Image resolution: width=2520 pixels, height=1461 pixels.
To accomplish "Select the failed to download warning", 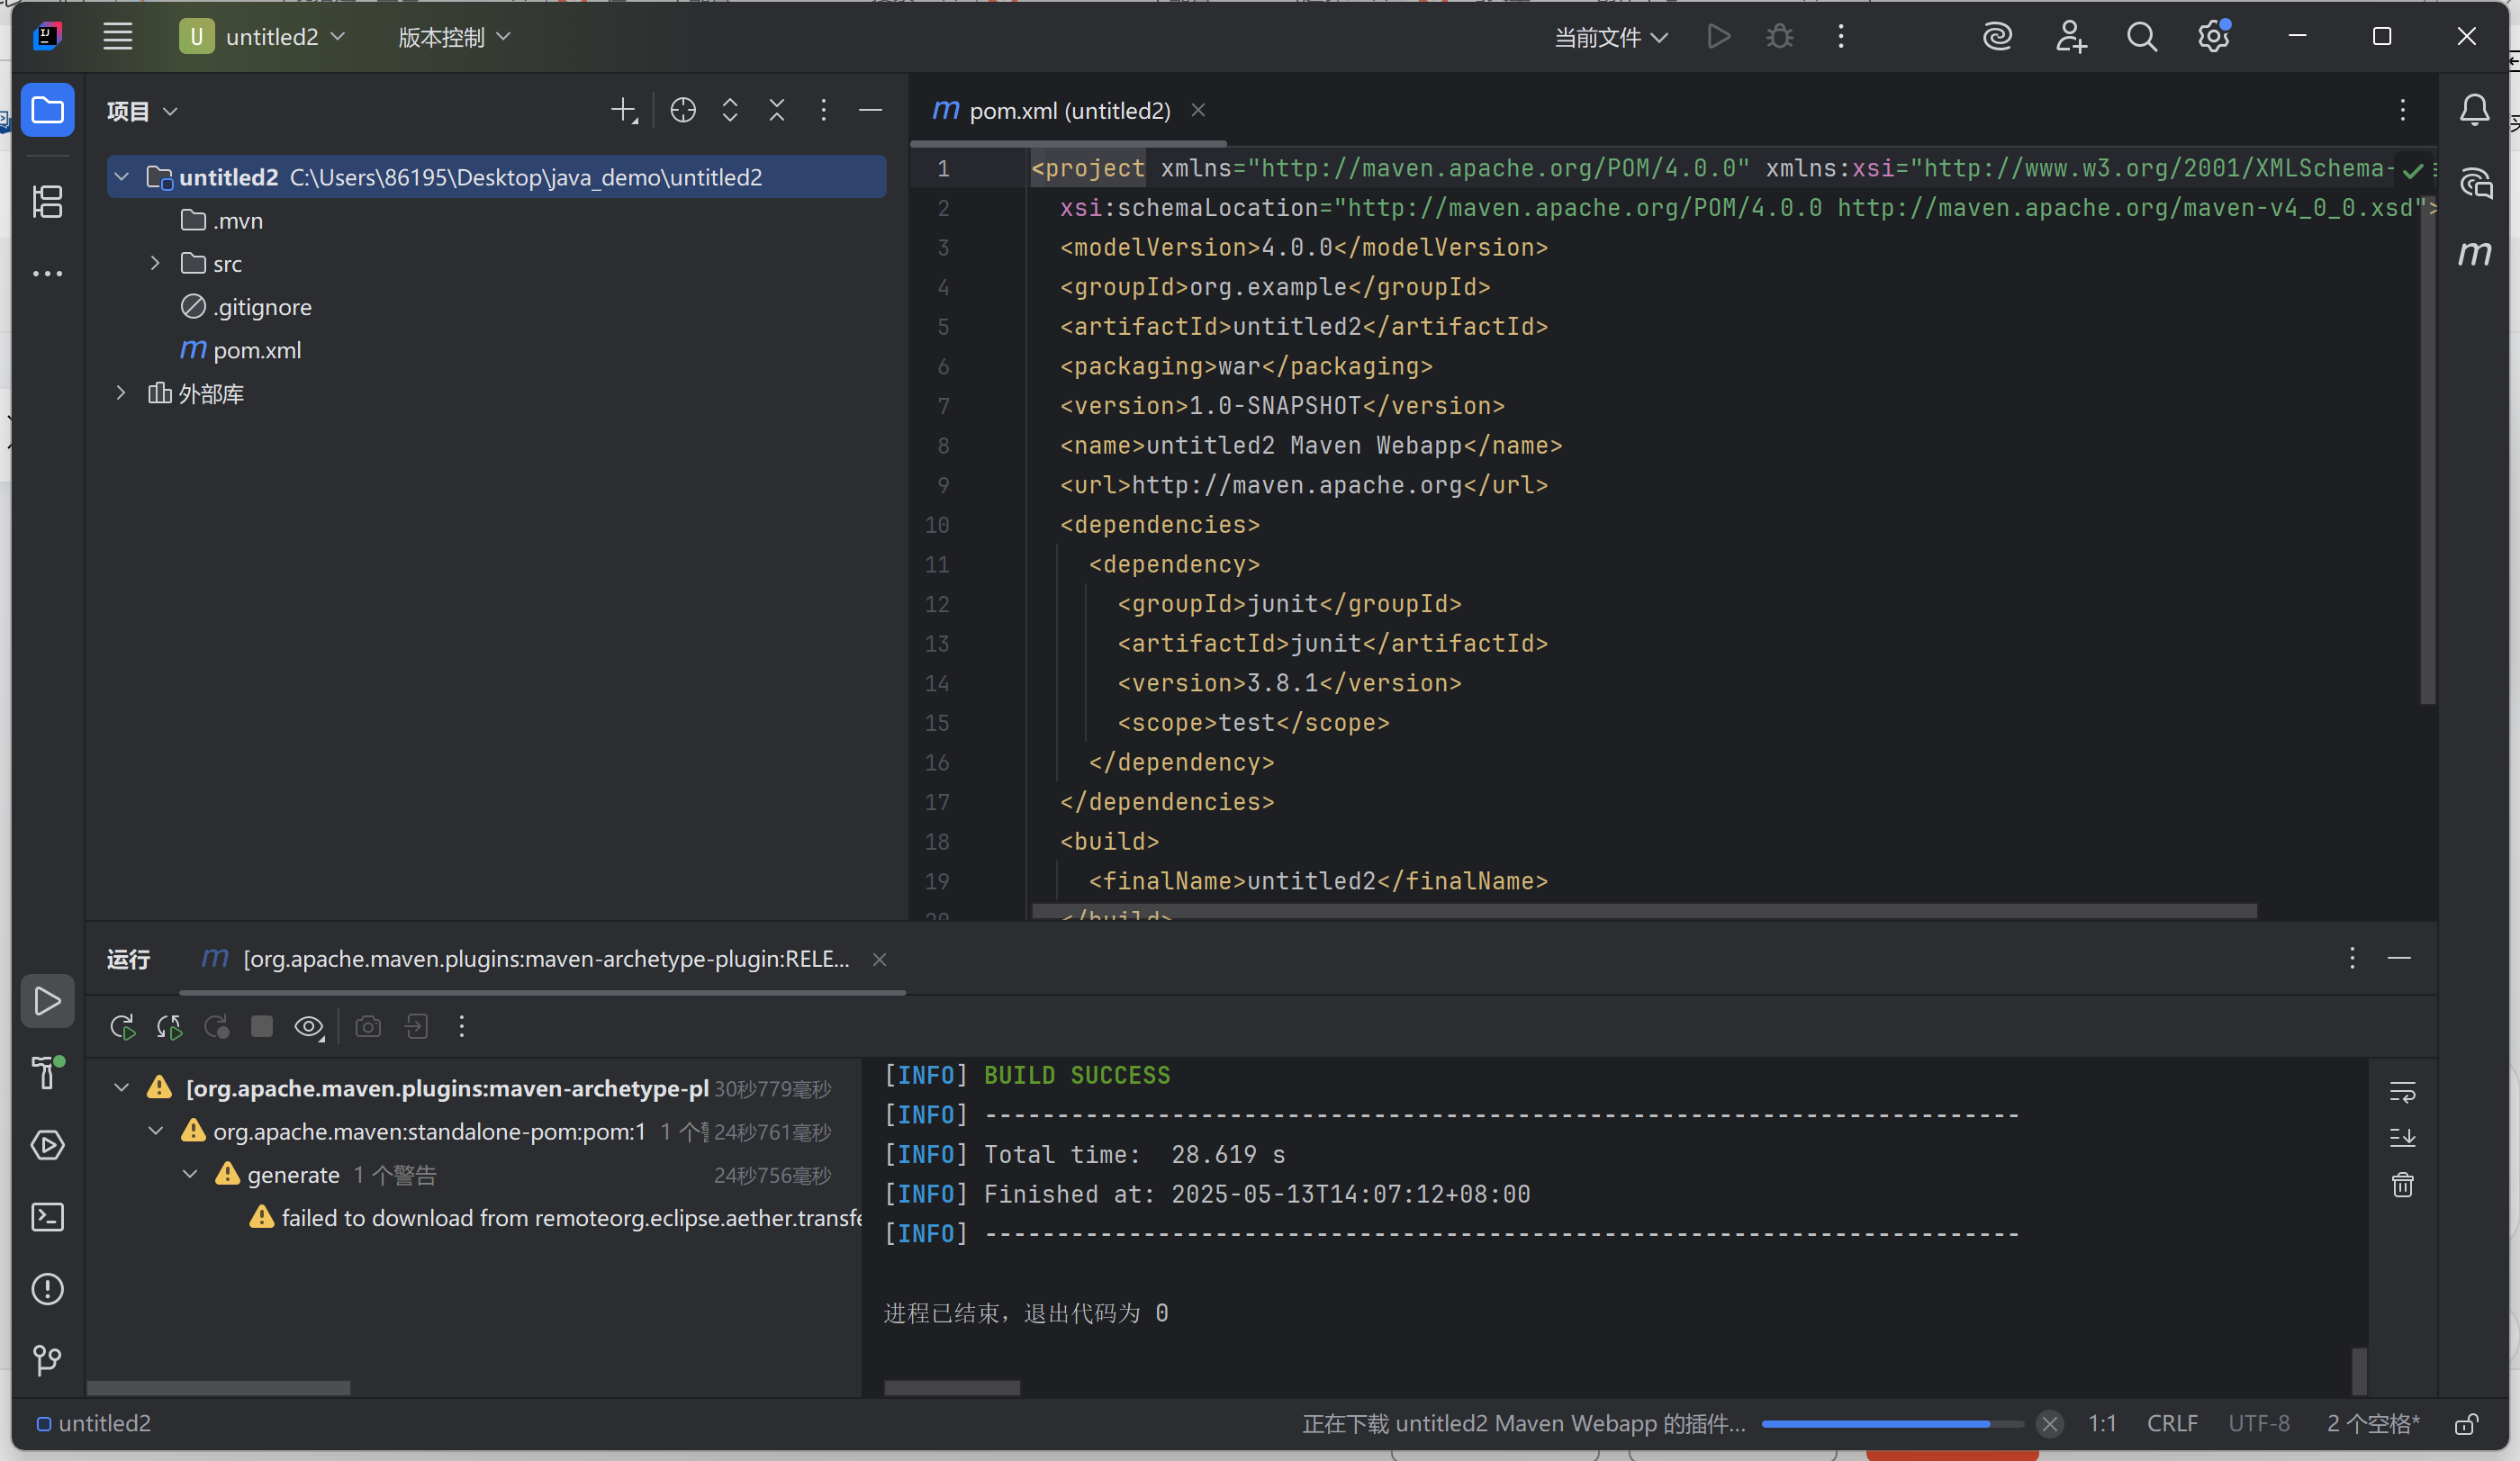I will coord(554,1218).
